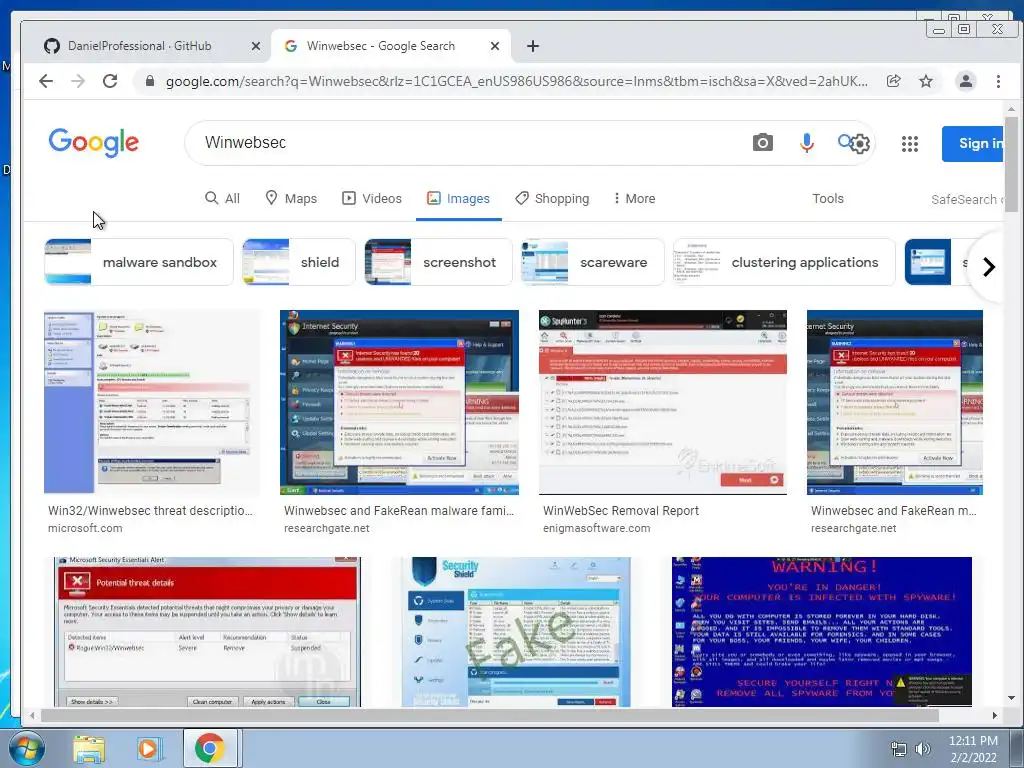Click the browser forward arrow
Image resolution: width=1024 pixels, height=768 pixels.
78,81
